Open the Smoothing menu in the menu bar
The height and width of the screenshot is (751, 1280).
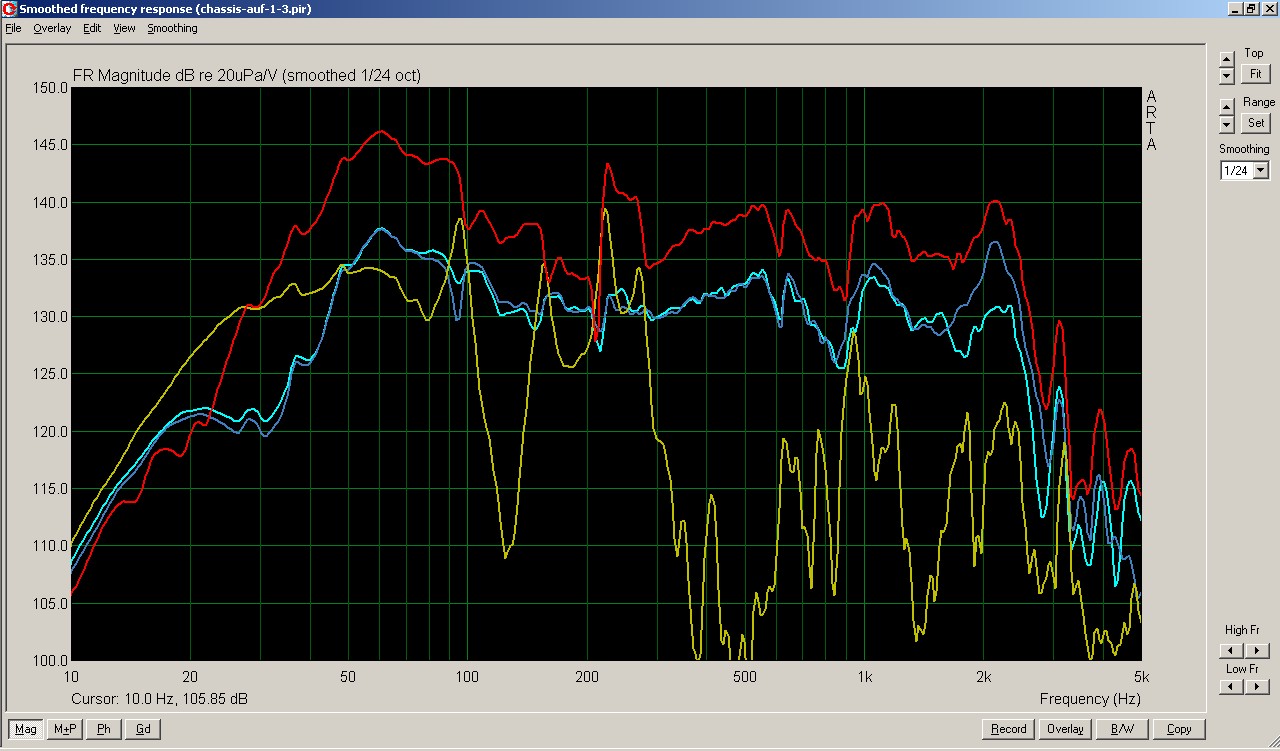click(172, 28)
